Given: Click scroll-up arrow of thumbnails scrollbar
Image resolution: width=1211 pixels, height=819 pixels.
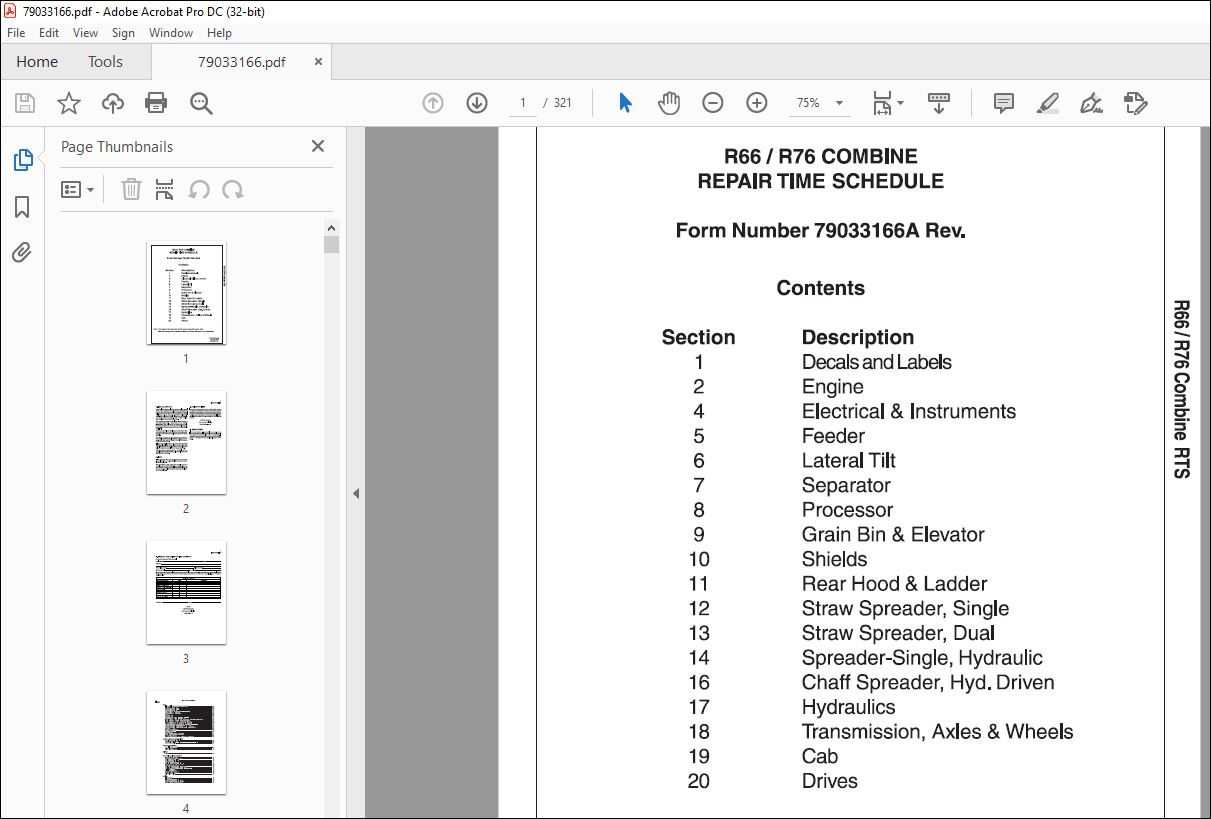Looking at the screenshot, I should (332, 227).
